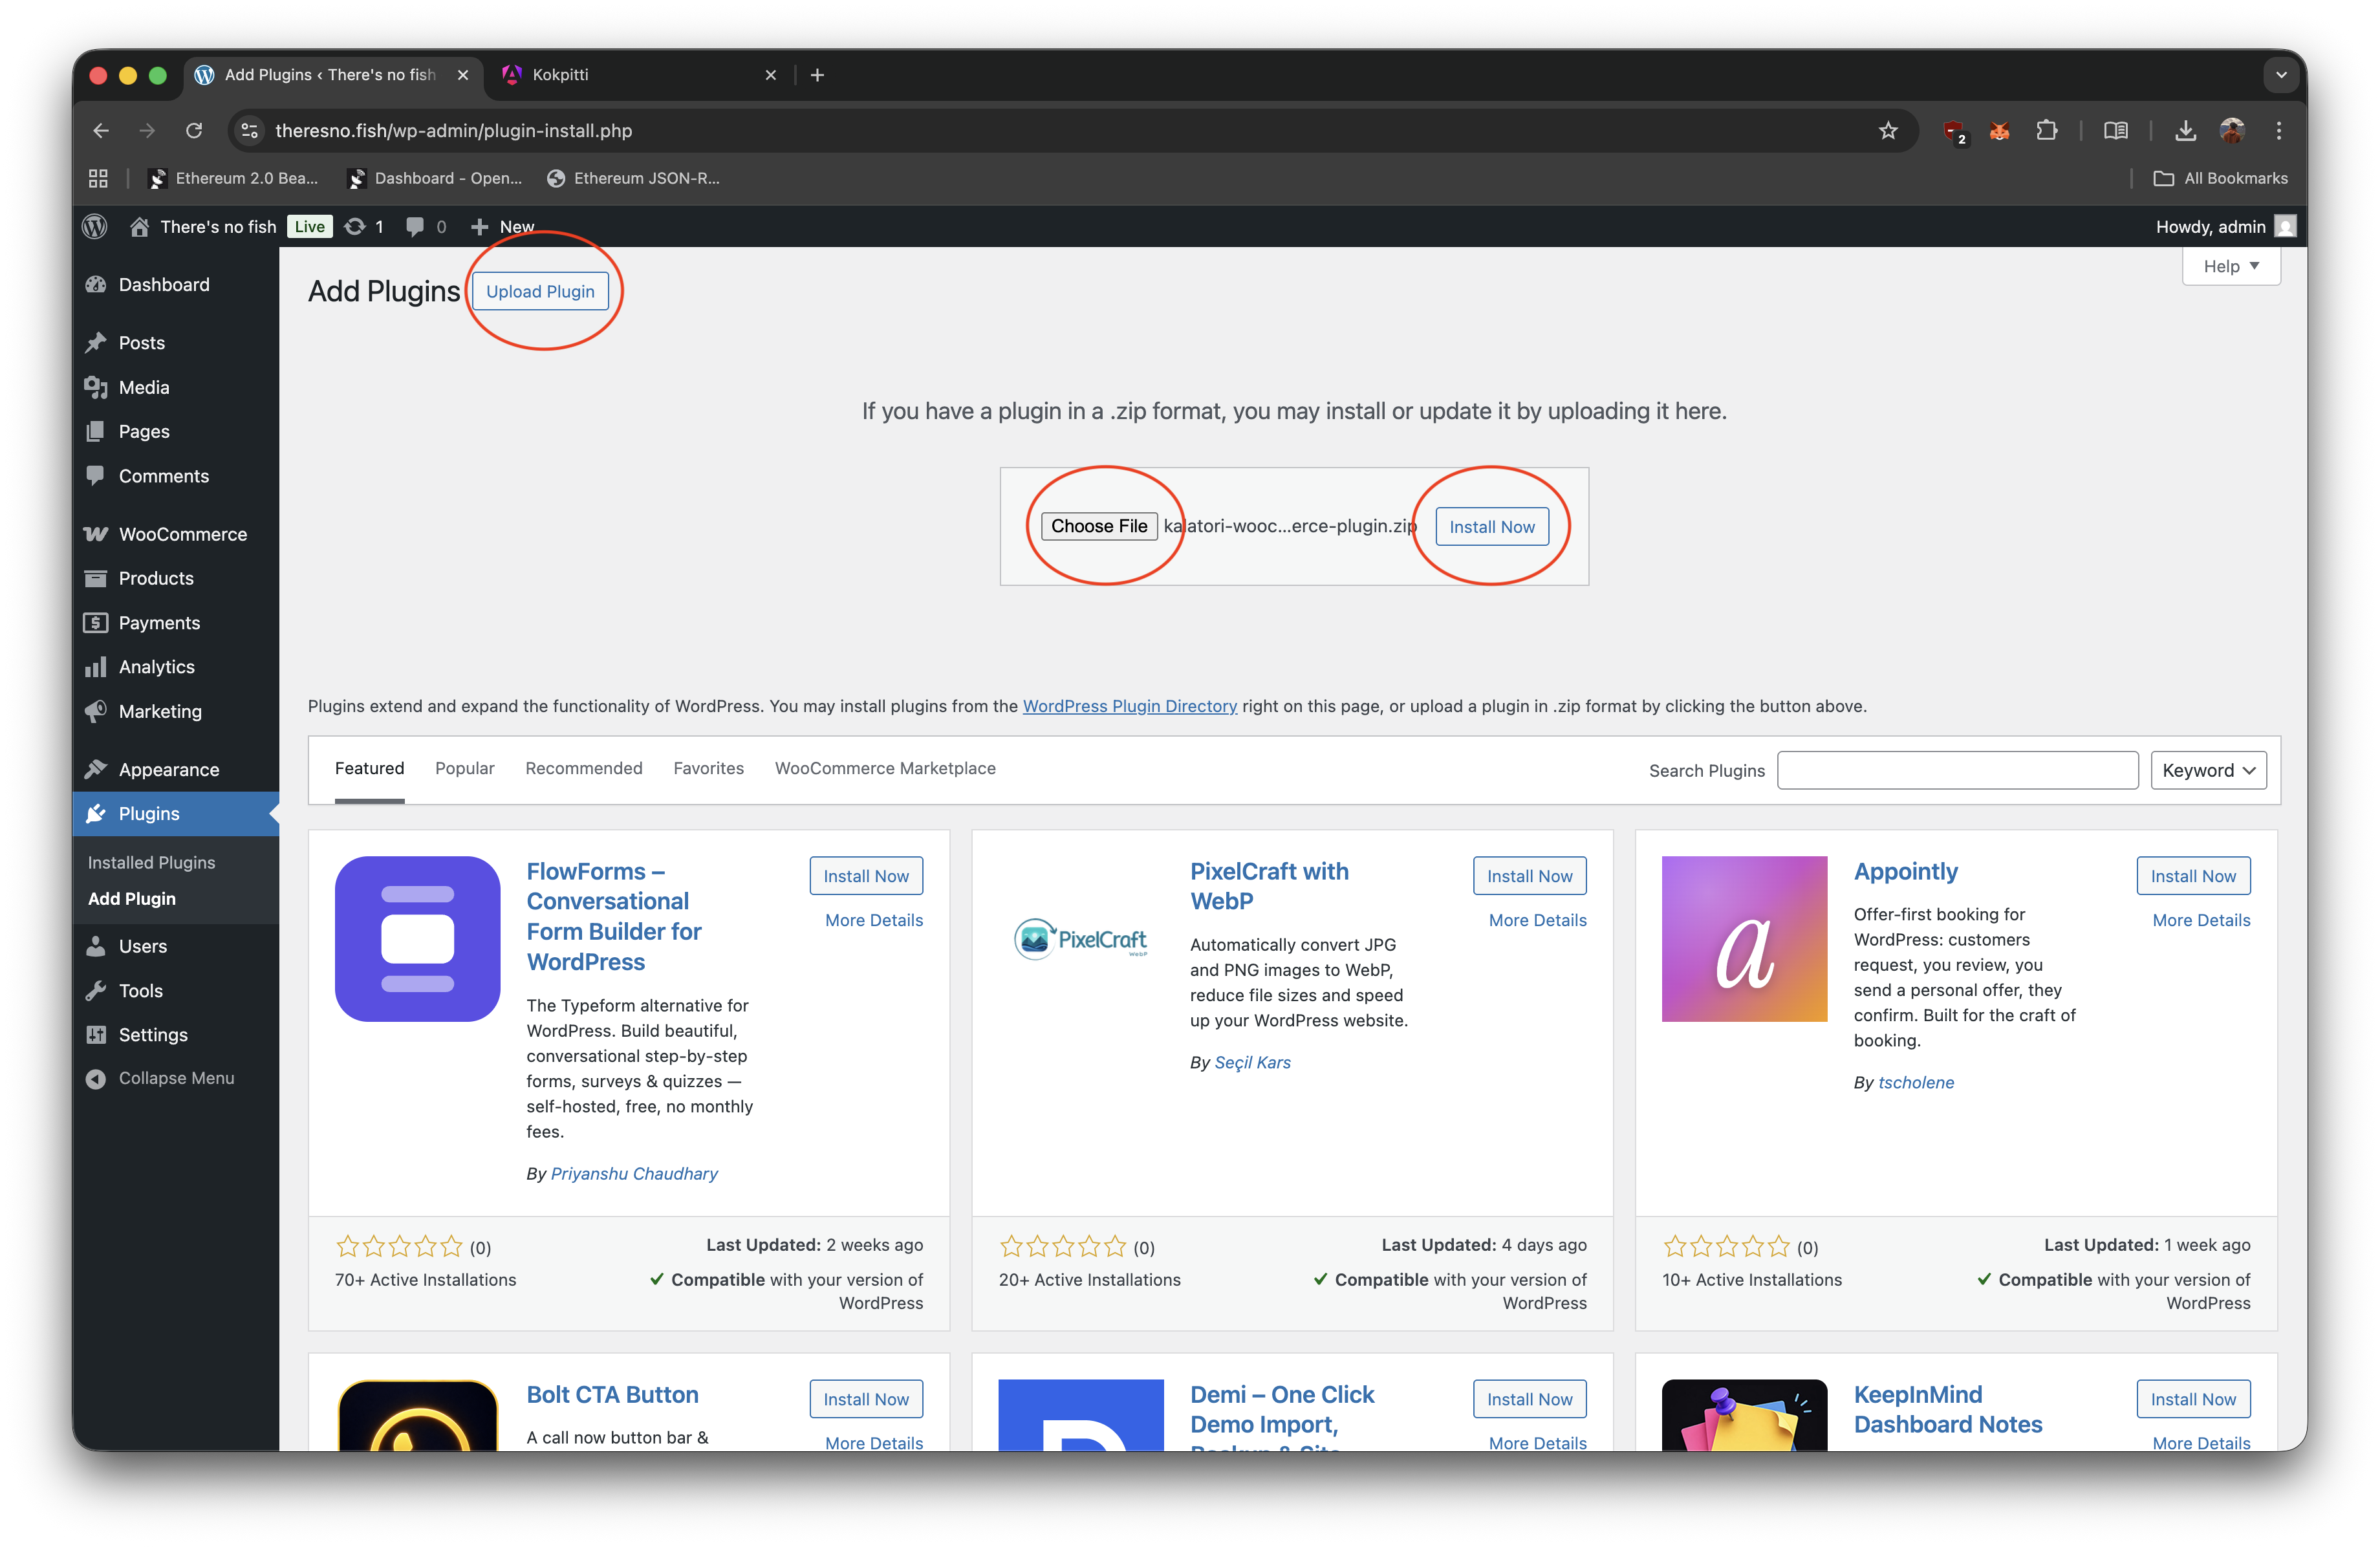Reload the page with the refresh icon
2380x1547 pixels.
click(194, 131)
